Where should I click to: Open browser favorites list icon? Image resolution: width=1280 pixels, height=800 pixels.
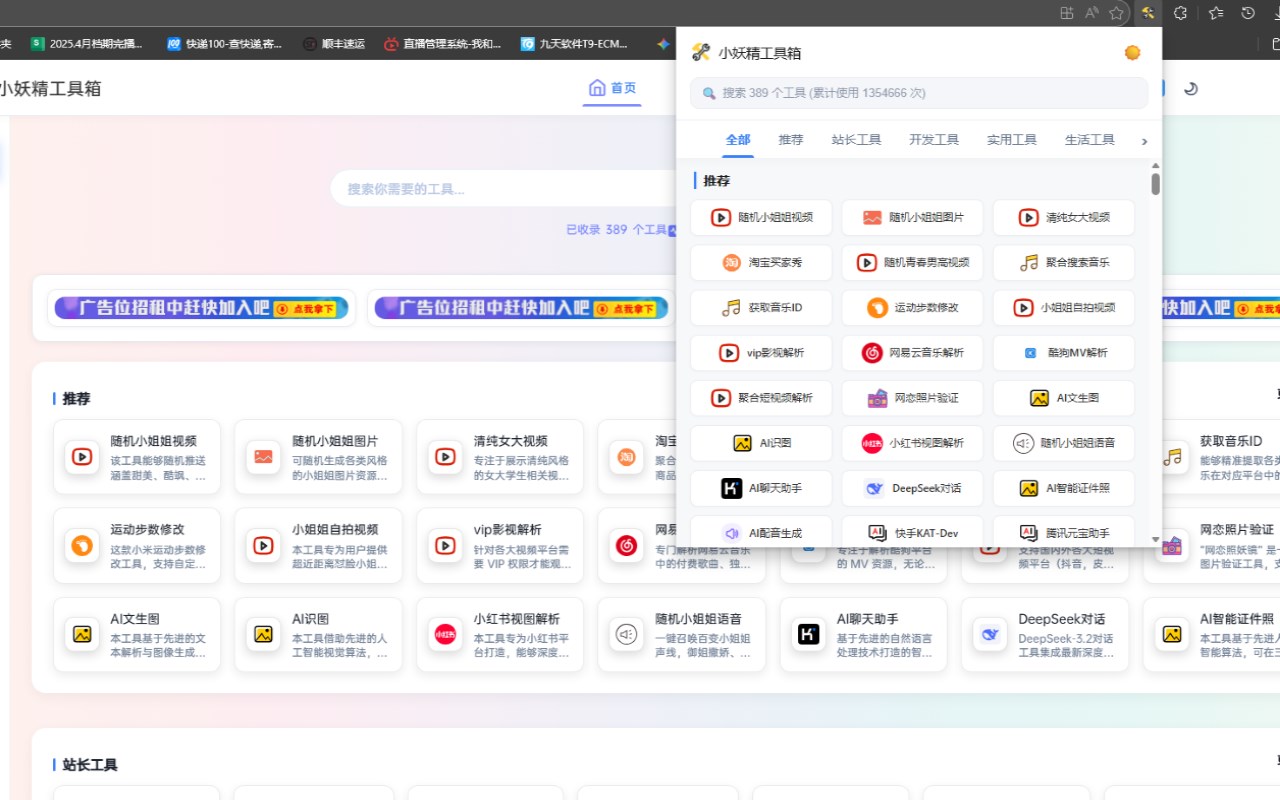tap(1215, 13)
